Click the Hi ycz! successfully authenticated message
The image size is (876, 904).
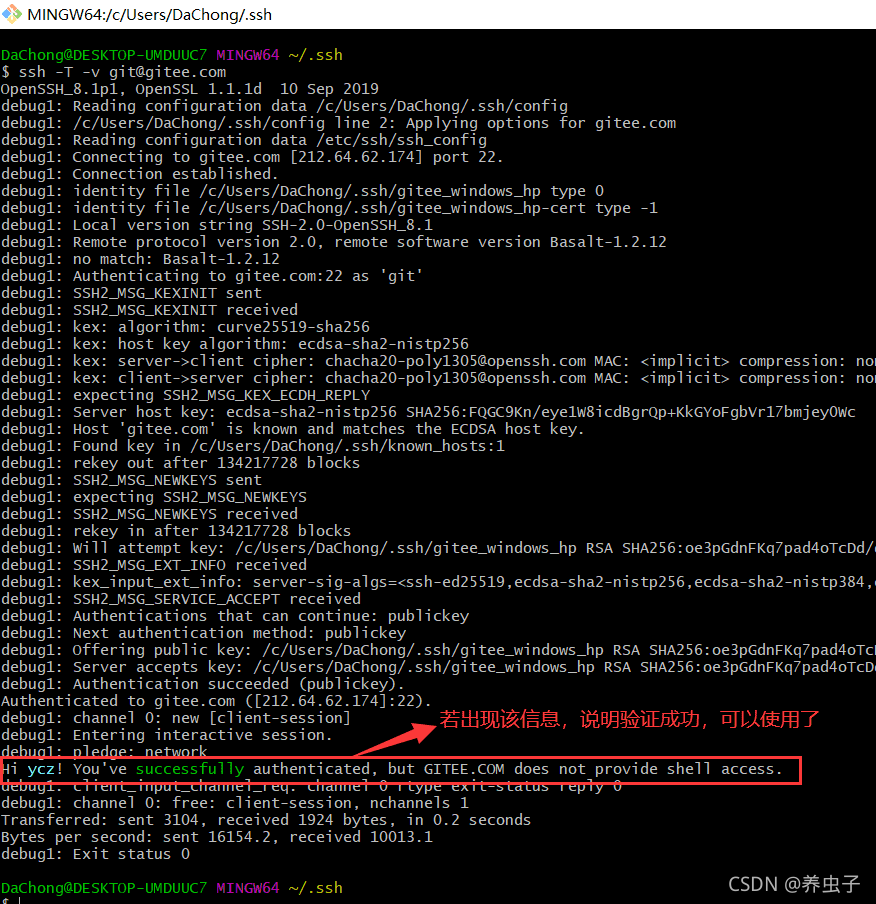(392, 769)
